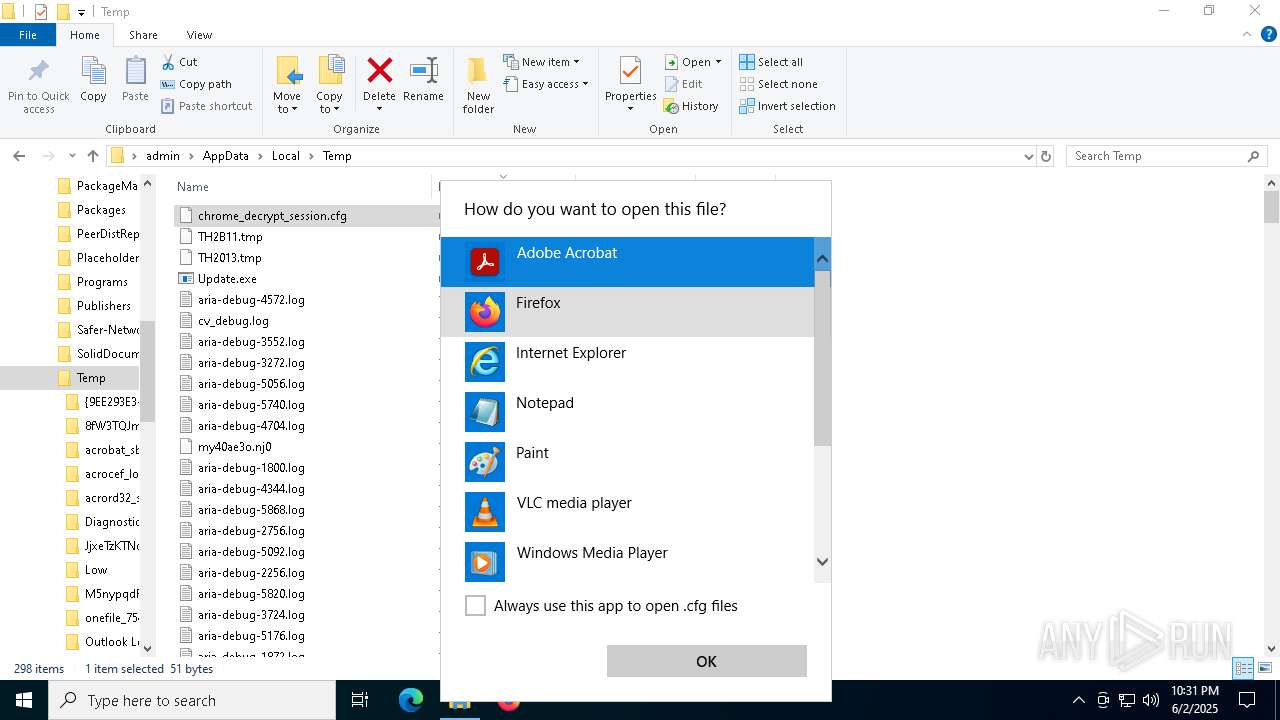Screen dimensions: 1280x720
Task: Click the Rename icon
Action: [x=423, y=71]
